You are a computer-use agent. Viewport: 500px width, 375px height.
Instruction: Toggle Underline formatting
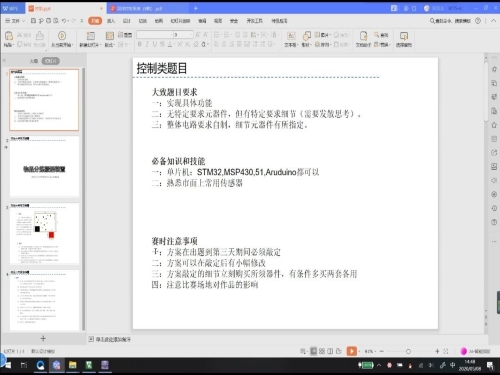click(155, 44)
